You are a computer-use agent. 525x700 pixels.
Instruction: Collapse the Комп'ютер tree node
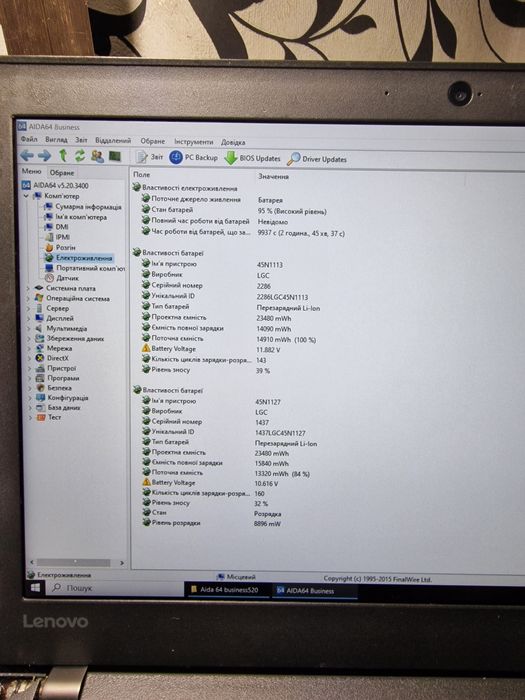(26, 196)
